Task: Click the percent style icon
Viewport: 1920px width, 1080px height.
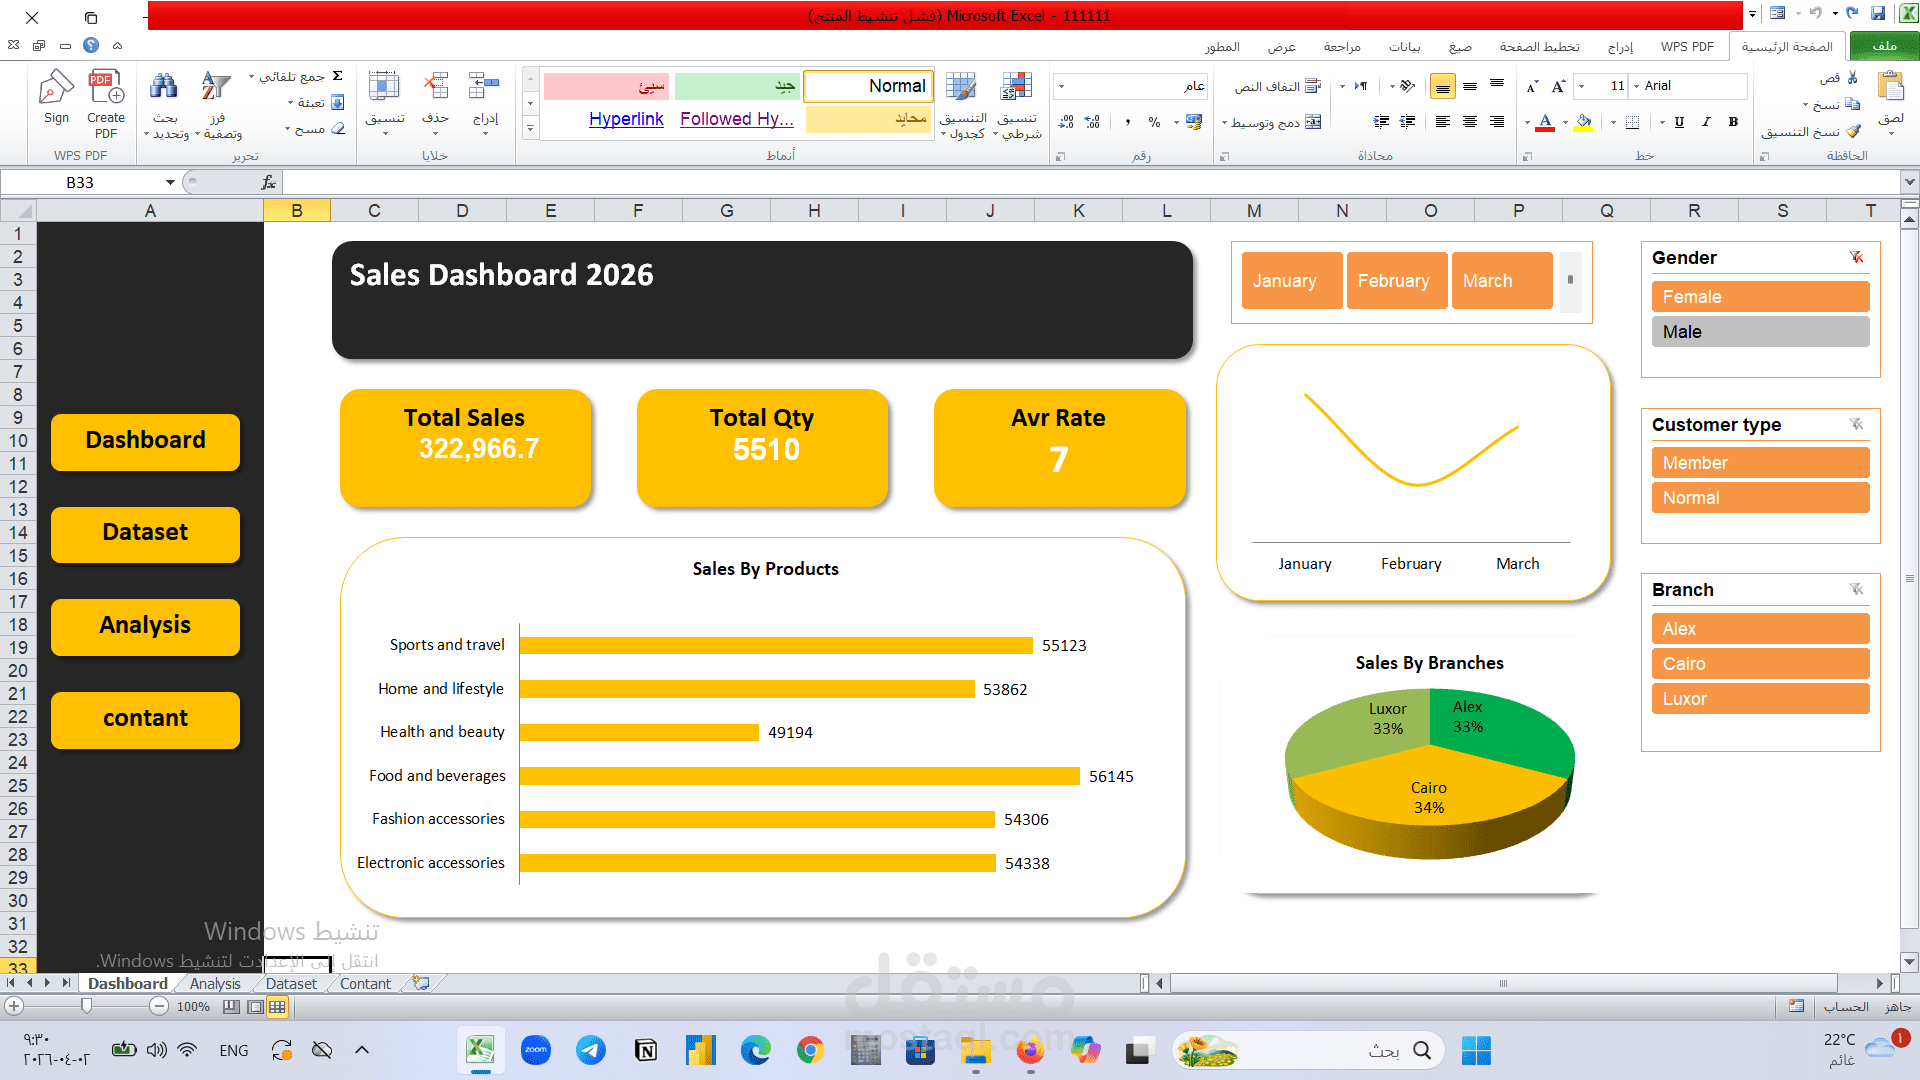Action: tap(1154, 122)
